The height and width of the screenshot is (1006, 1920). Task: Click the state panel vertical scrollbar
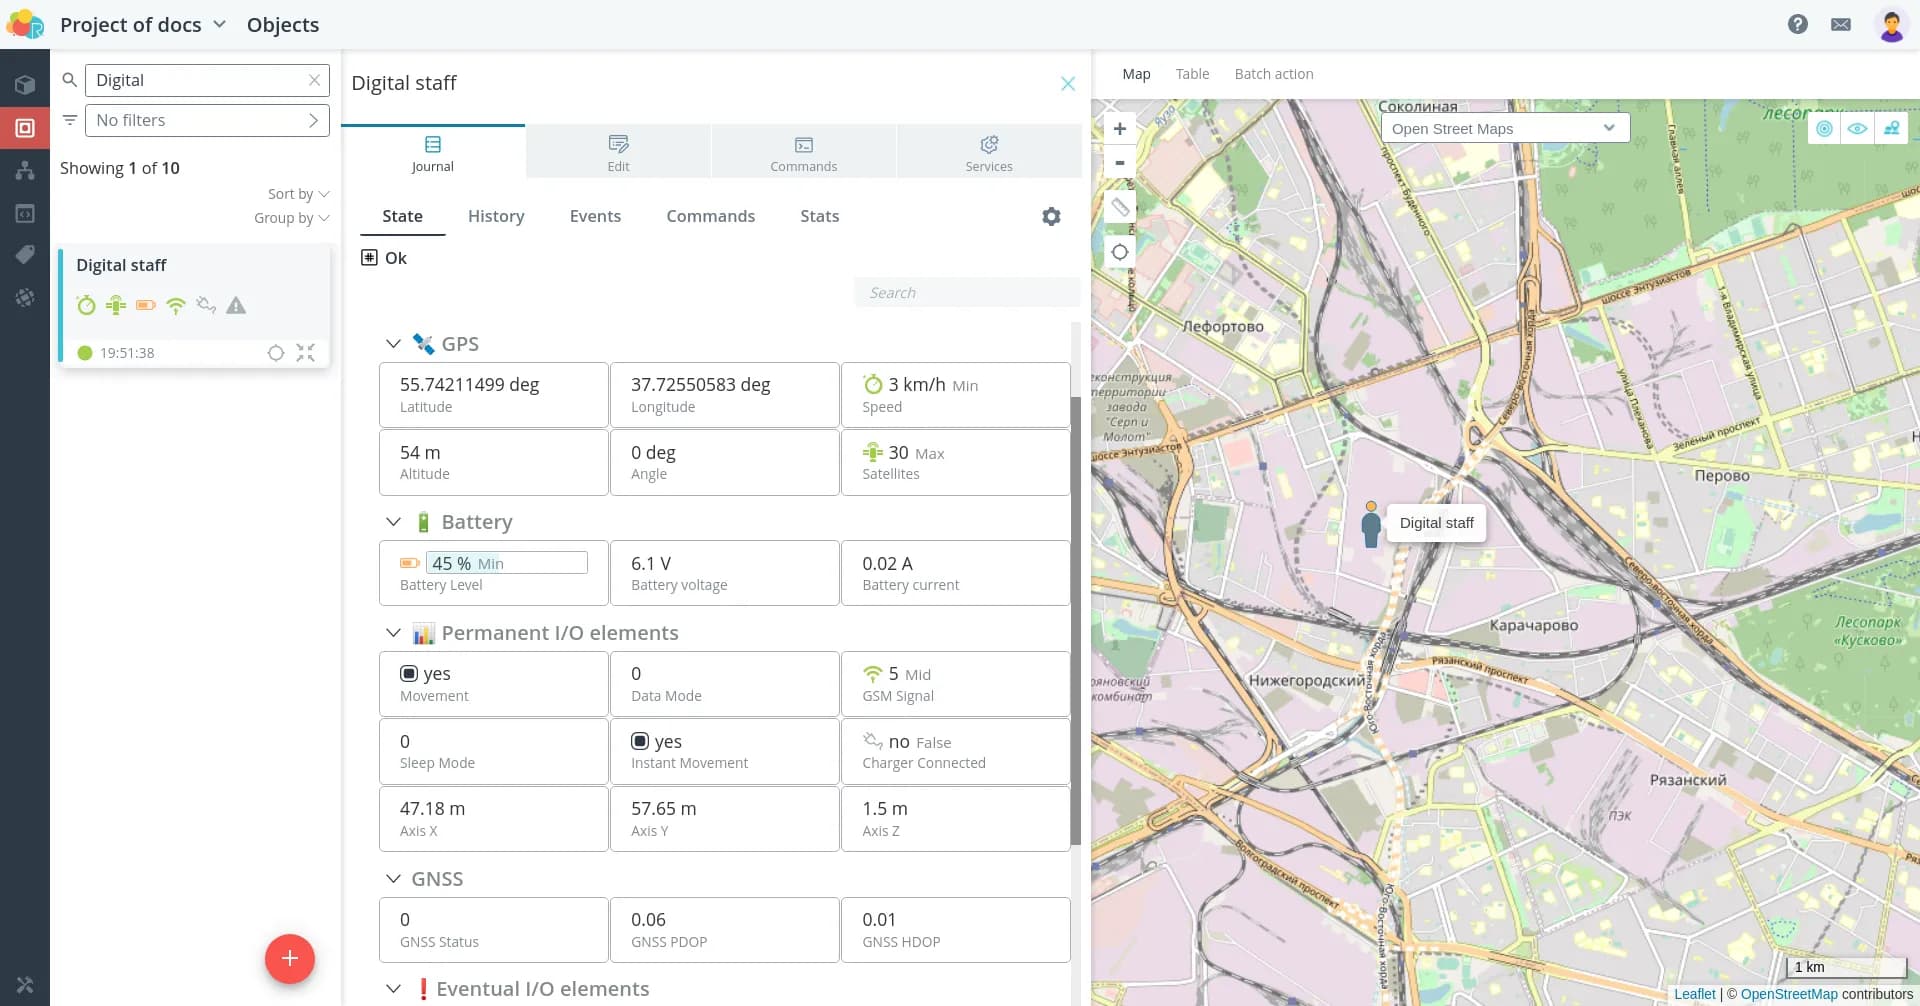click(x=1075, y=620)
